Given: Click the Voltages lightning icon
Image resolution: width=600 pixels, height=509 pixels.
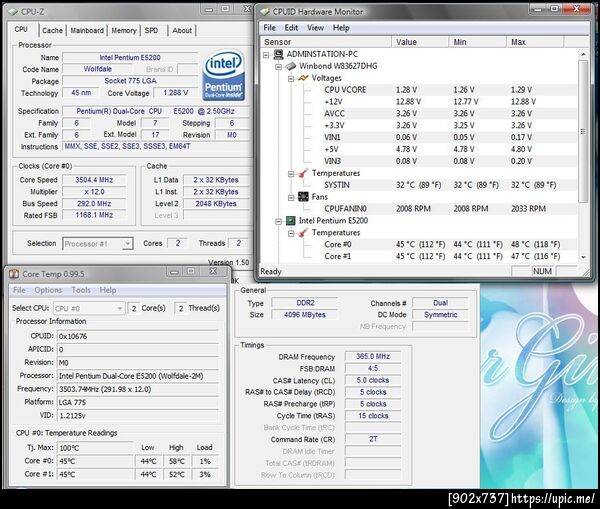Looking at the screenshot, I should click(303, 78).
